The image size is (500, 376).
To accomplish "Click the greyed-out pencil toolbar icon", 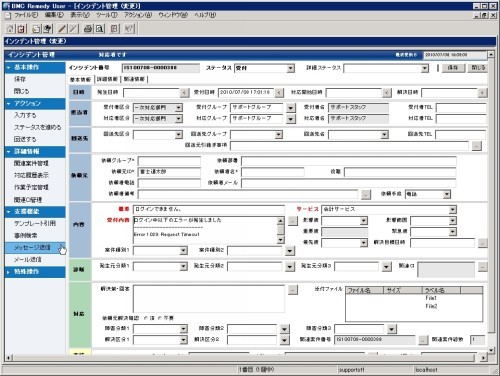I will (x=74, y=29).
